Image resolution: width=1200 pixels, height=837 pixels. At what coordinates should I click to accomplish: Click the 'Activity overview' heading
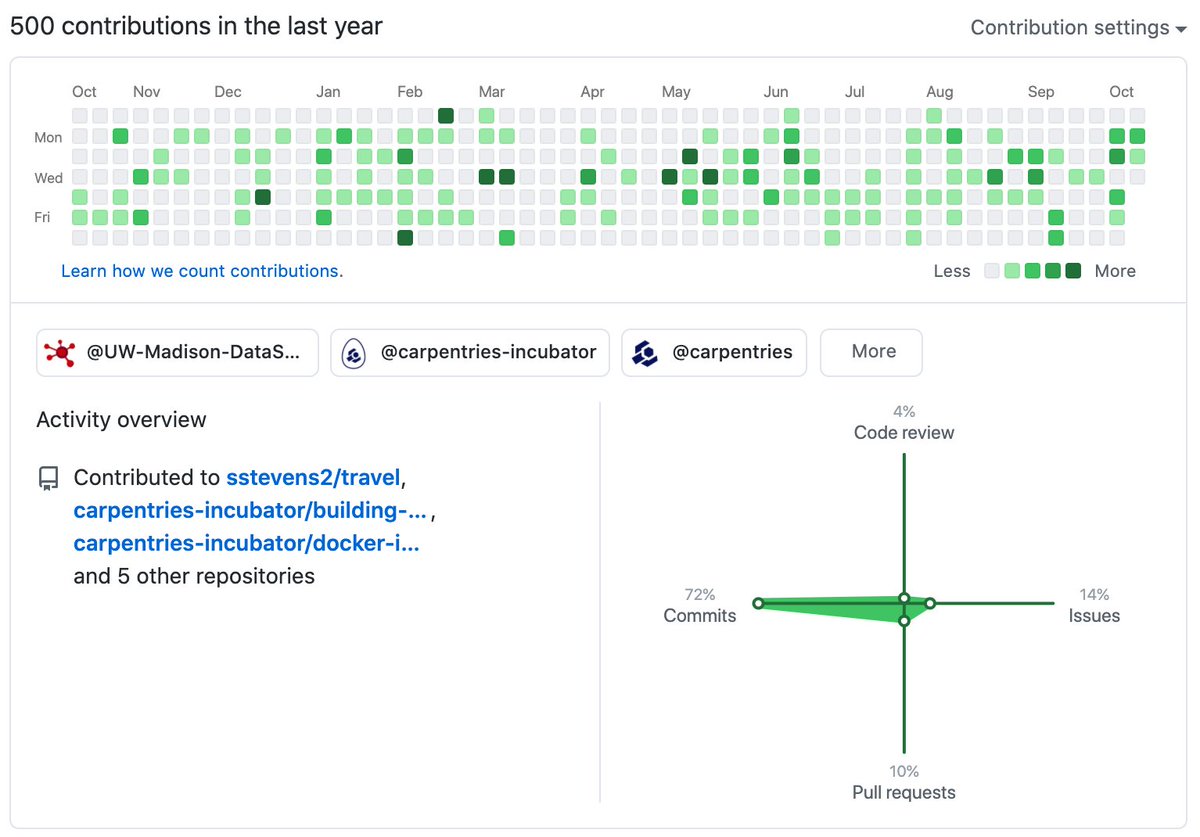tap(121, 420)
